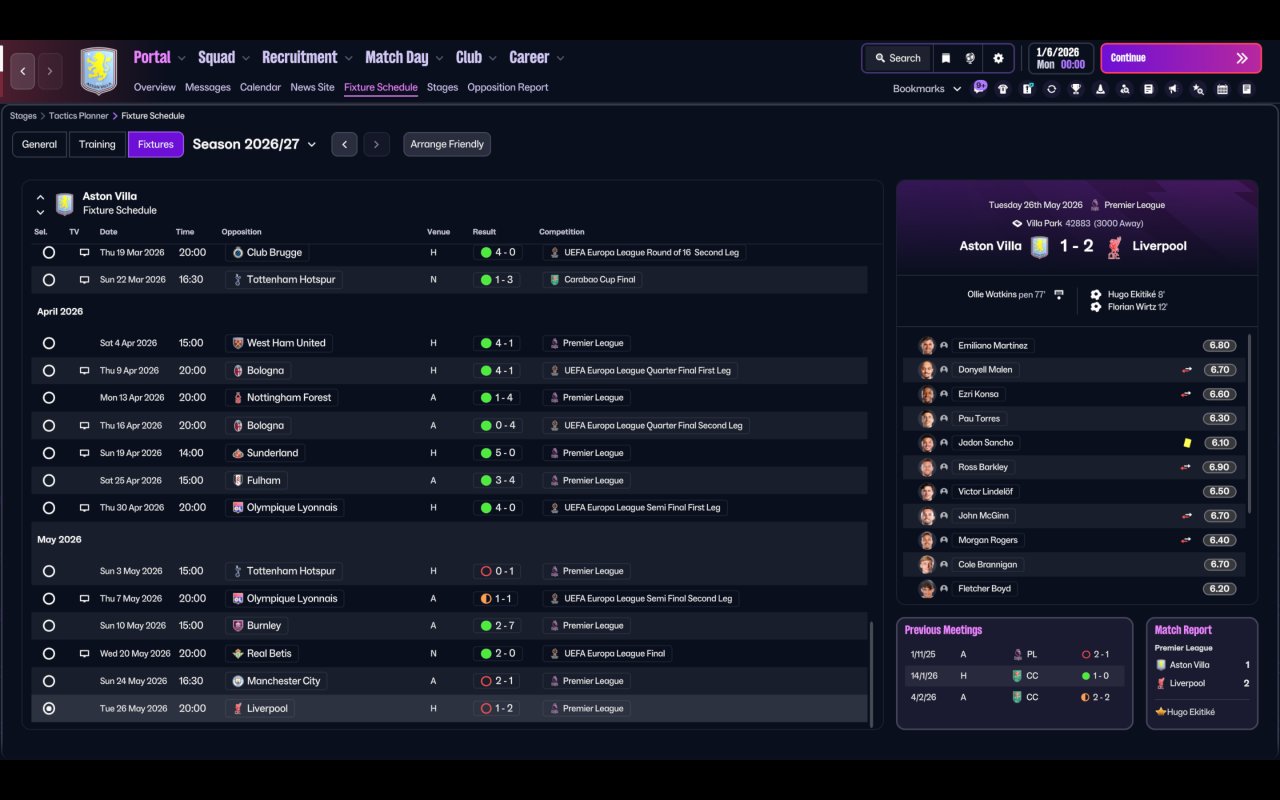Click the 1/6/2026 date and time box
The width and height of the screenshot is (1280, 800).
[1061, 58]
